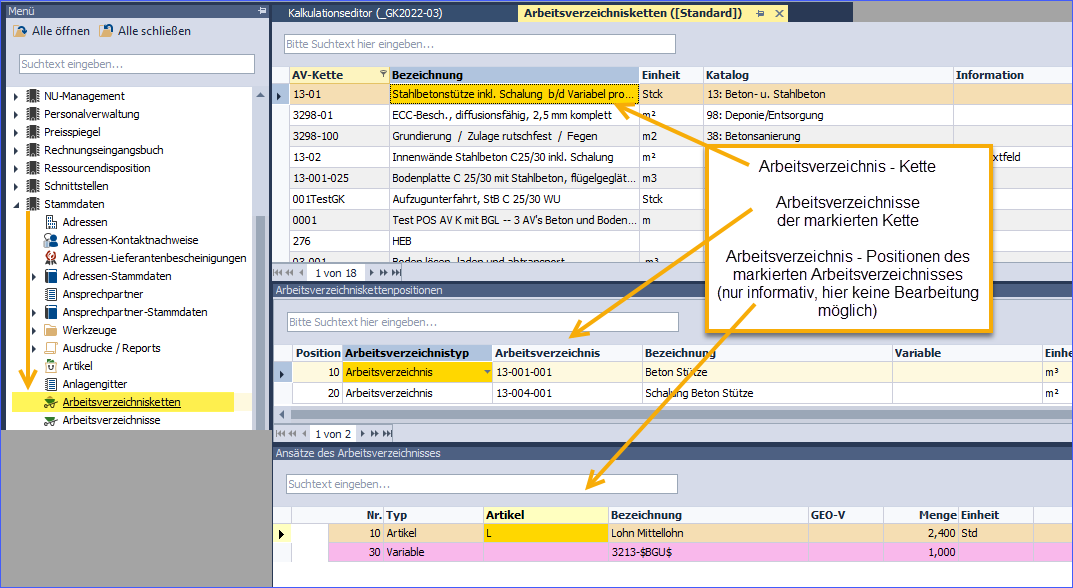This screenshot has width=1073, height=588.
Task: Pin the Arbeitsverzeichnisketten tab
Action: (x=760, y=13)
